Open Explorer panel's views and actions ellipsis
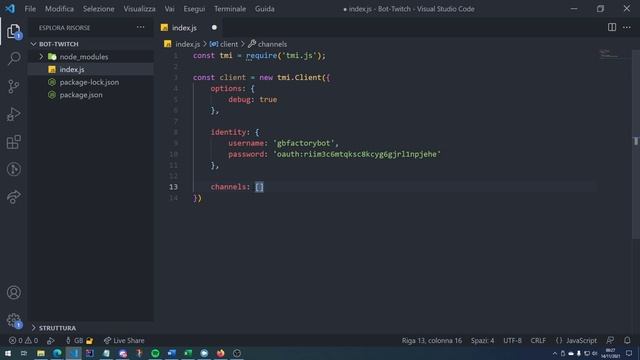 [x=140, y=27]
